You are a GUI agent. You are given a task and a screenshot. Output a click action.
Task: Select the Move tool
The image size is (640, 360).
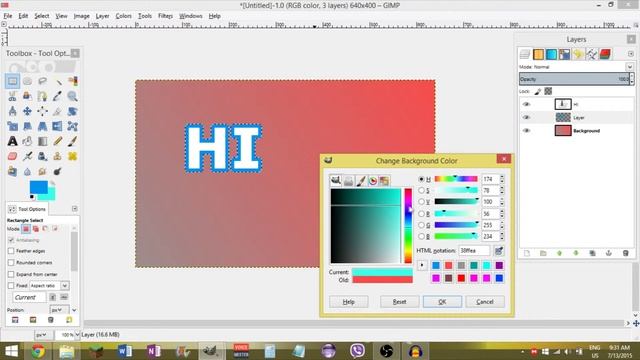pyautogui.click(x=27, y=111)
